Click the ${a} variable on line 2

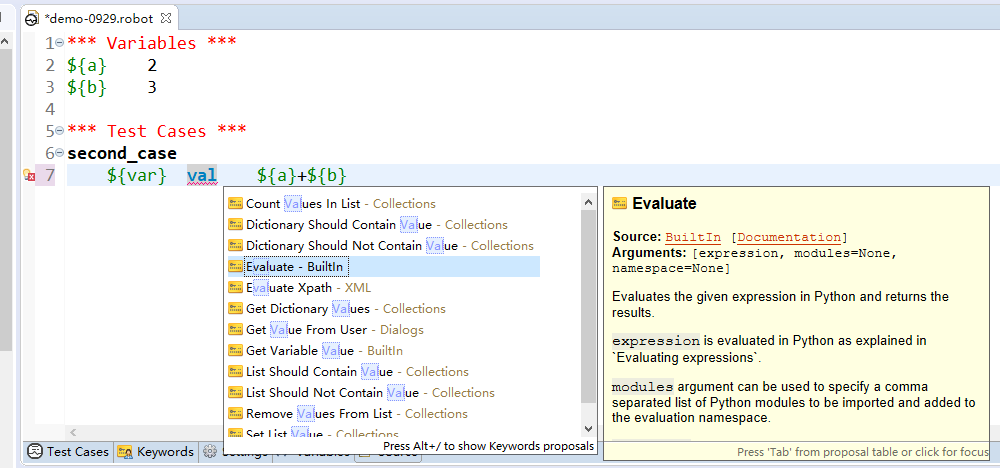(87, 65)
